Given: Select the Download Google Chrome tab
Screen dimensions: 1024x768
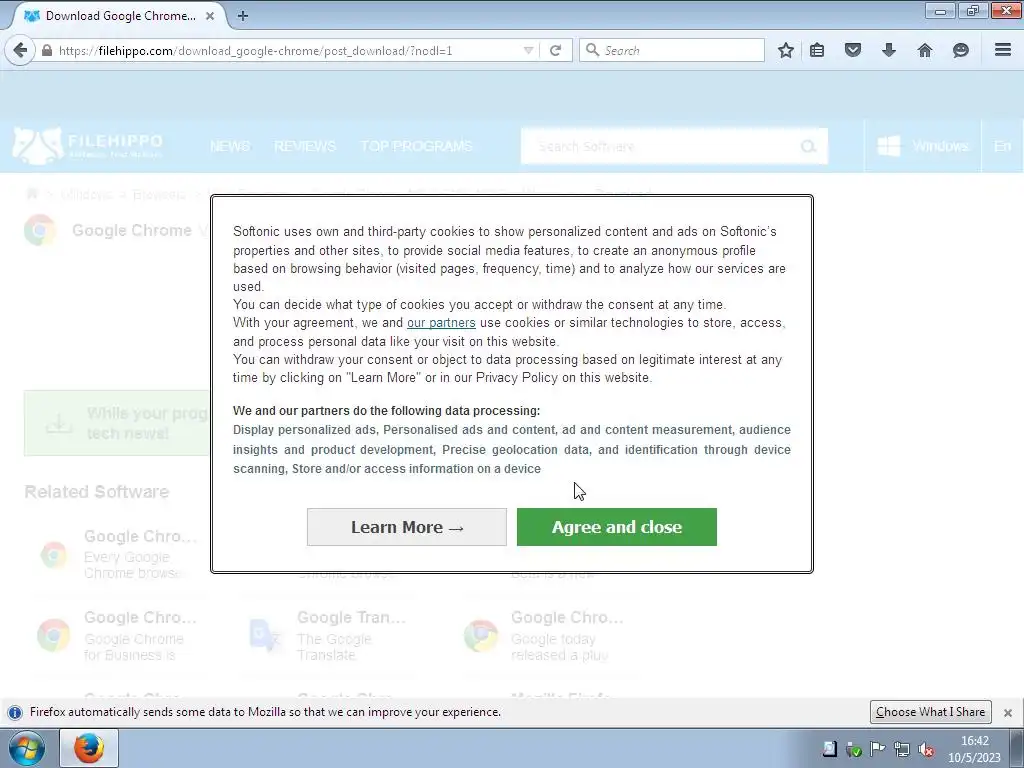Looking at the screenshot, I should click(x=118, y=16).
